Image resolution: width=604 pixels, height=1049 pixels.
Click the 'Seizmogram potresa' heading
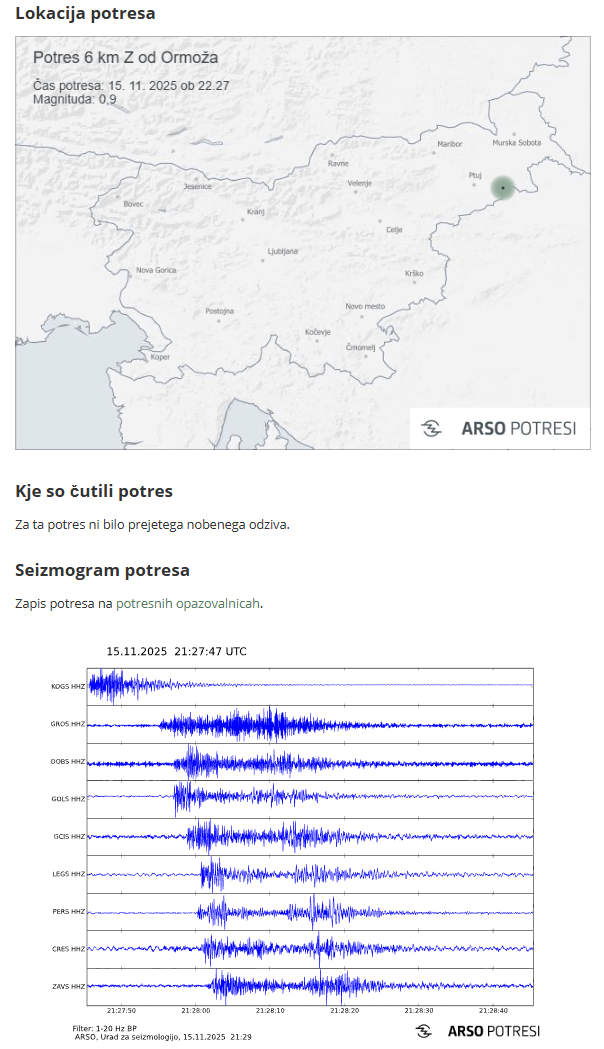(102, 570)
